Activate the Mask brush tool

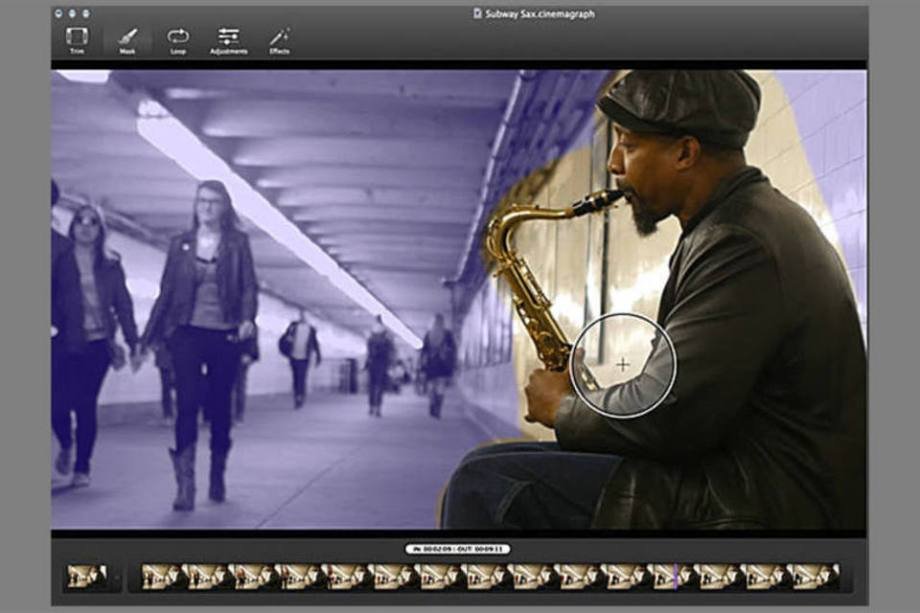pos(127,38)
